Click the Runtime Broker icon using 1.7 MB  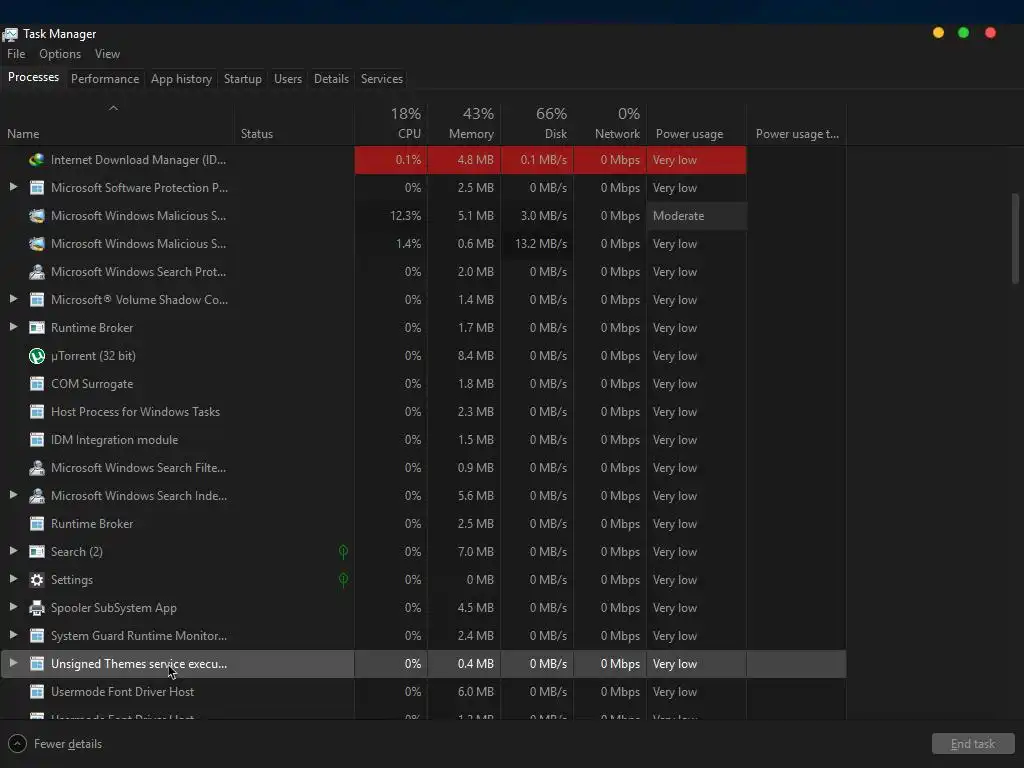click(x=37, y=328)
